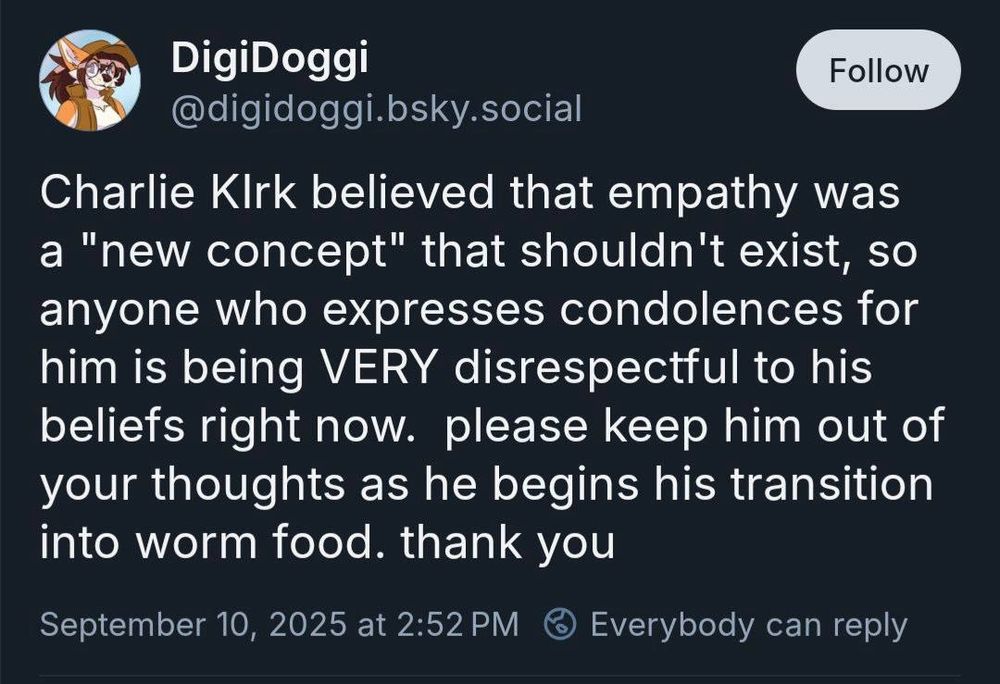Open the @digidoggi.bsky.social handle link

coord(376,107)
